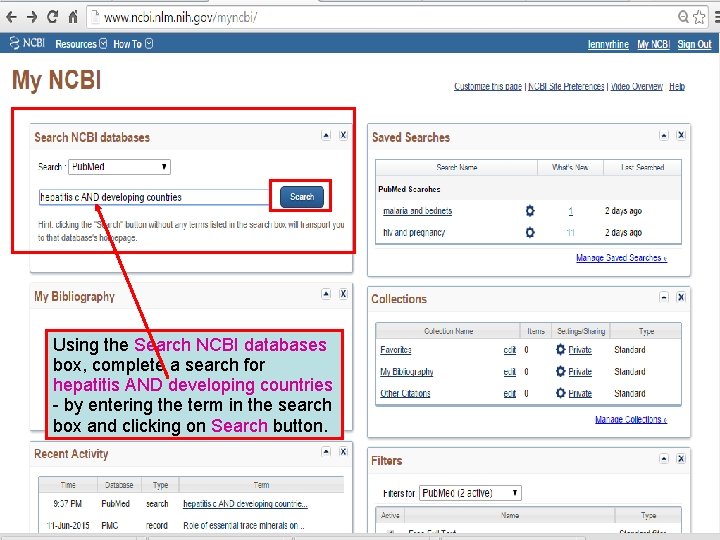Click the What's New count 11 link
This screenshot has width=720, height=540.
click(x=570, y=232)
